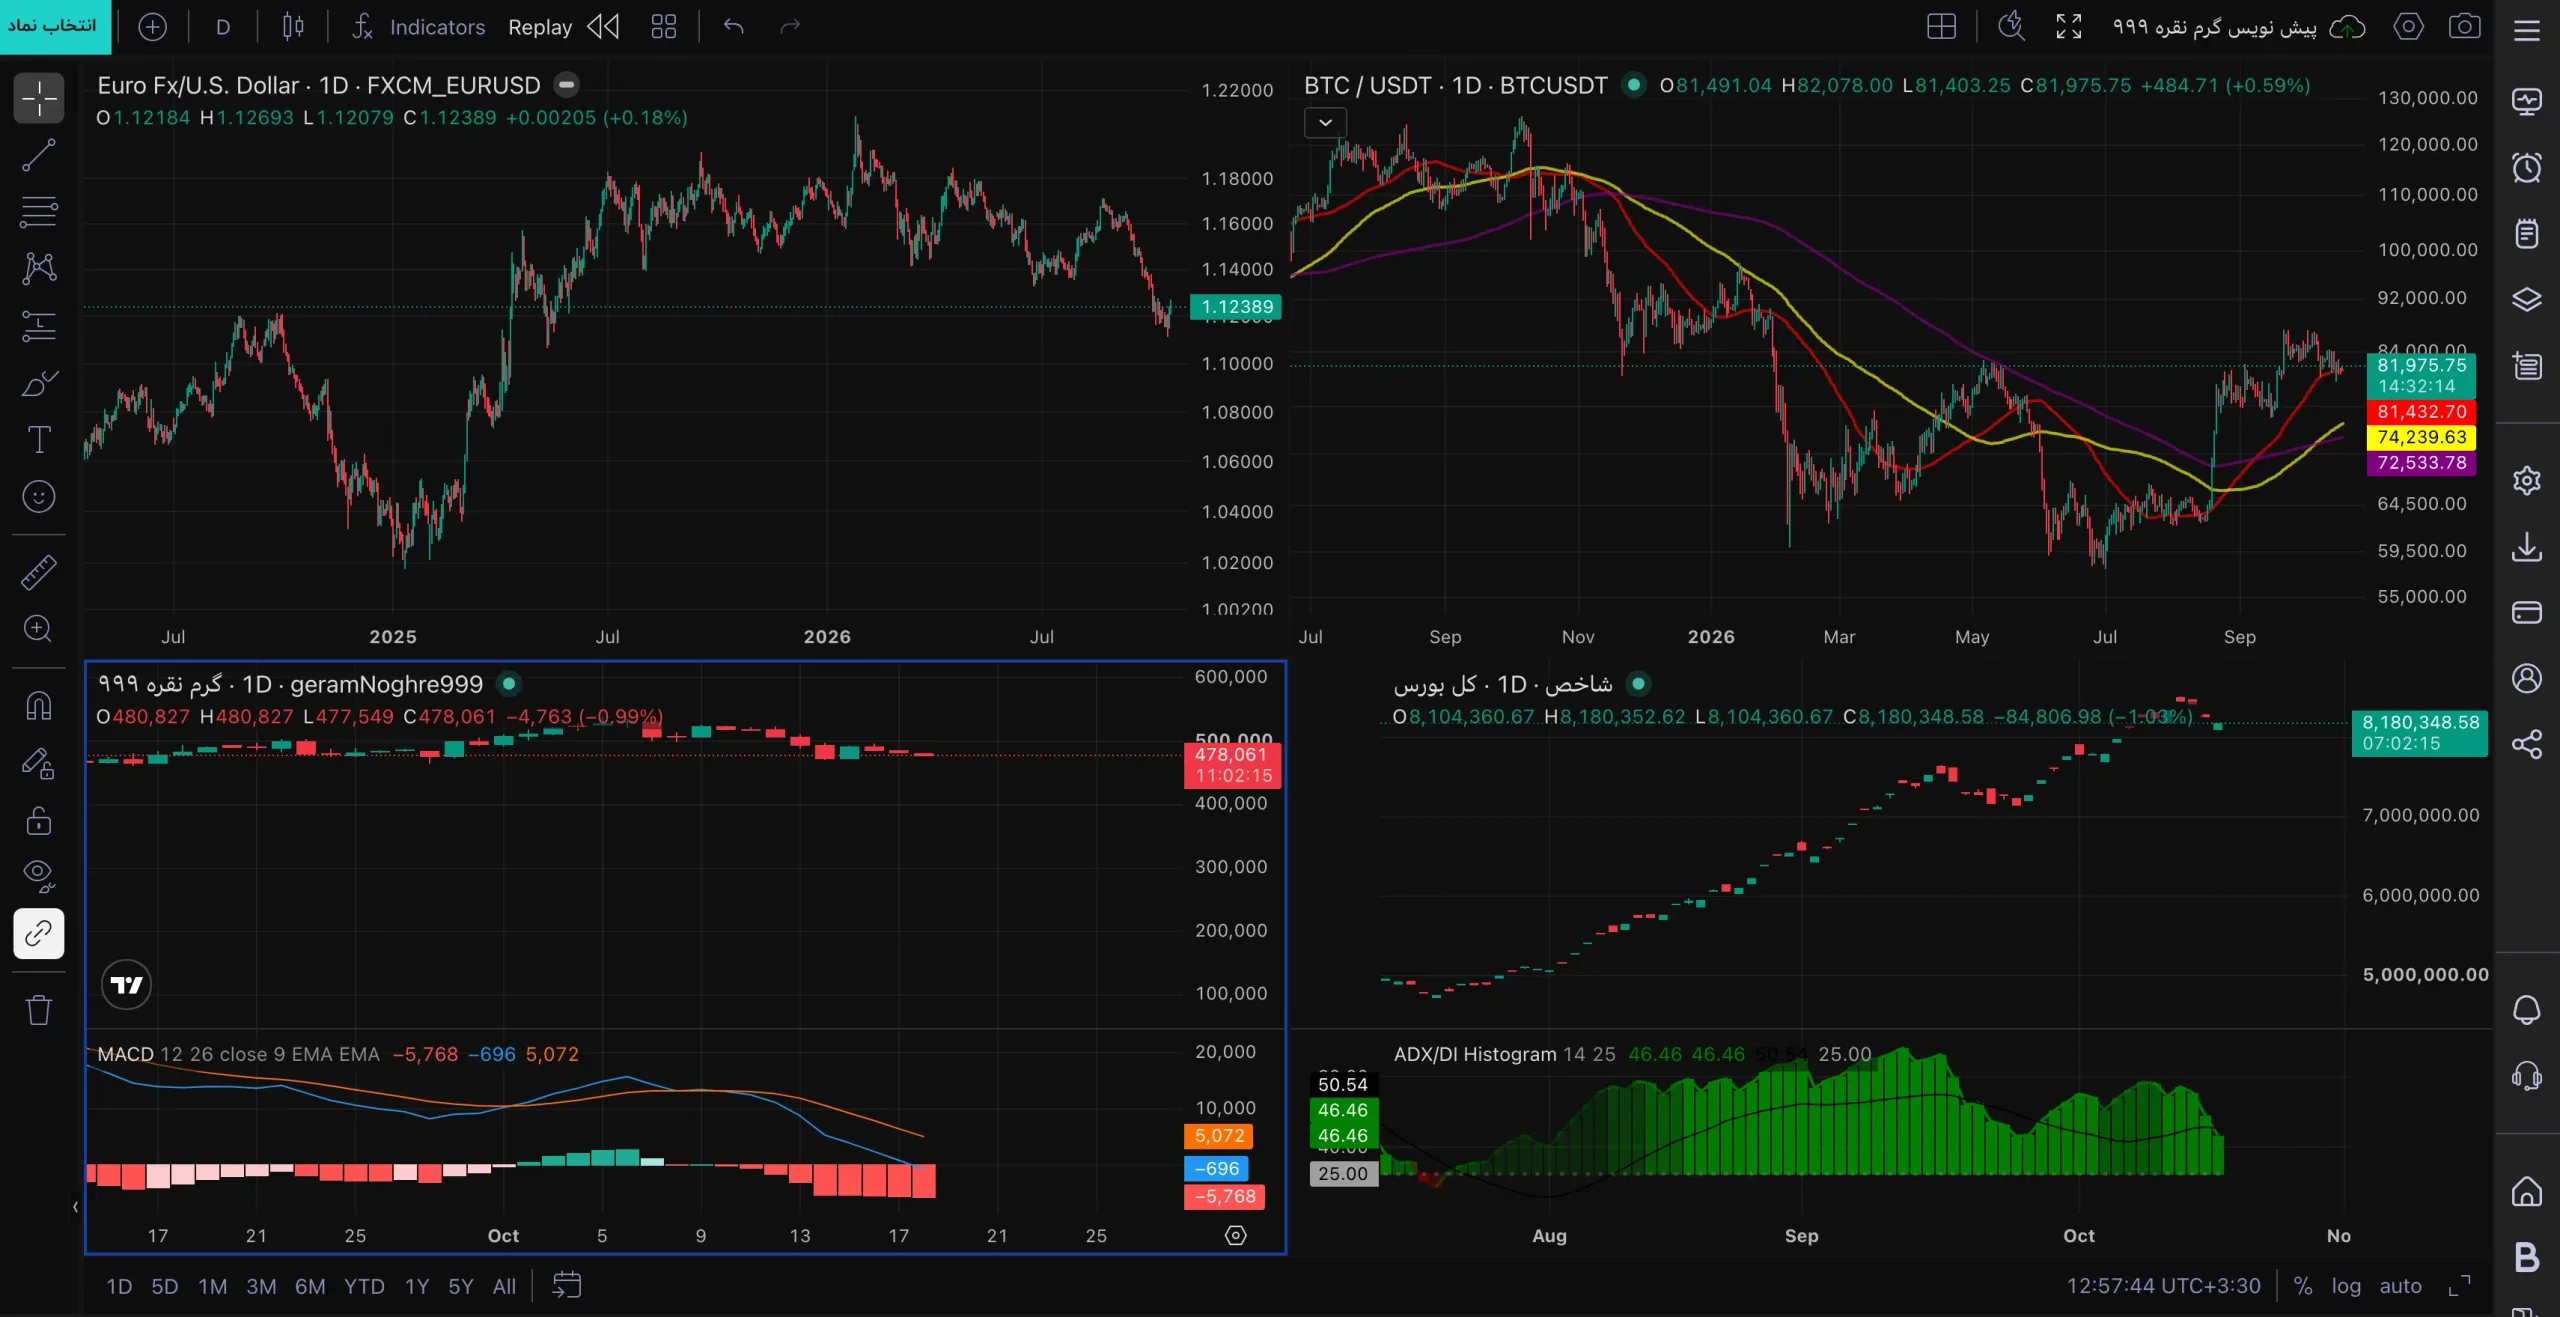This screenshot has width=2560, height=1317.
Task: Open the Indicators menu
Action: tap(418, 27)
